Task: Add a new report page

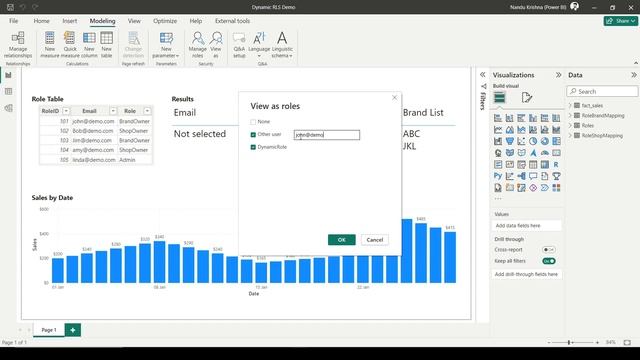Action: [73, 330]
